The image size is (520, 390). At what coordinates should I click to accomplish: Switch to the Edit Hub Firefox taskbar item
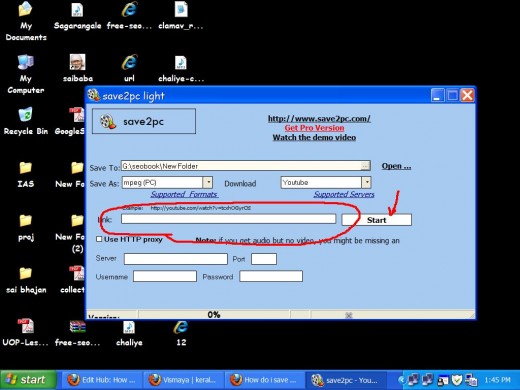click(x=102, y=380)
